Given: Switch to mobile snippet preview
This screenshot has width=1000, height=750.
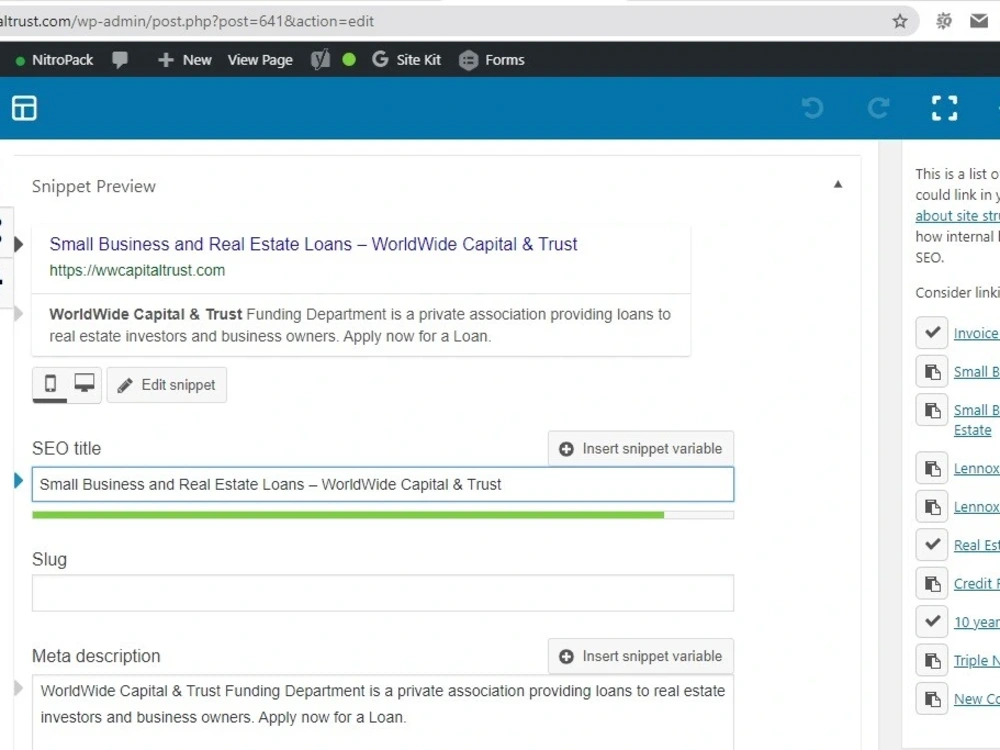Looking at the screenshot, I should coord(50,384).
